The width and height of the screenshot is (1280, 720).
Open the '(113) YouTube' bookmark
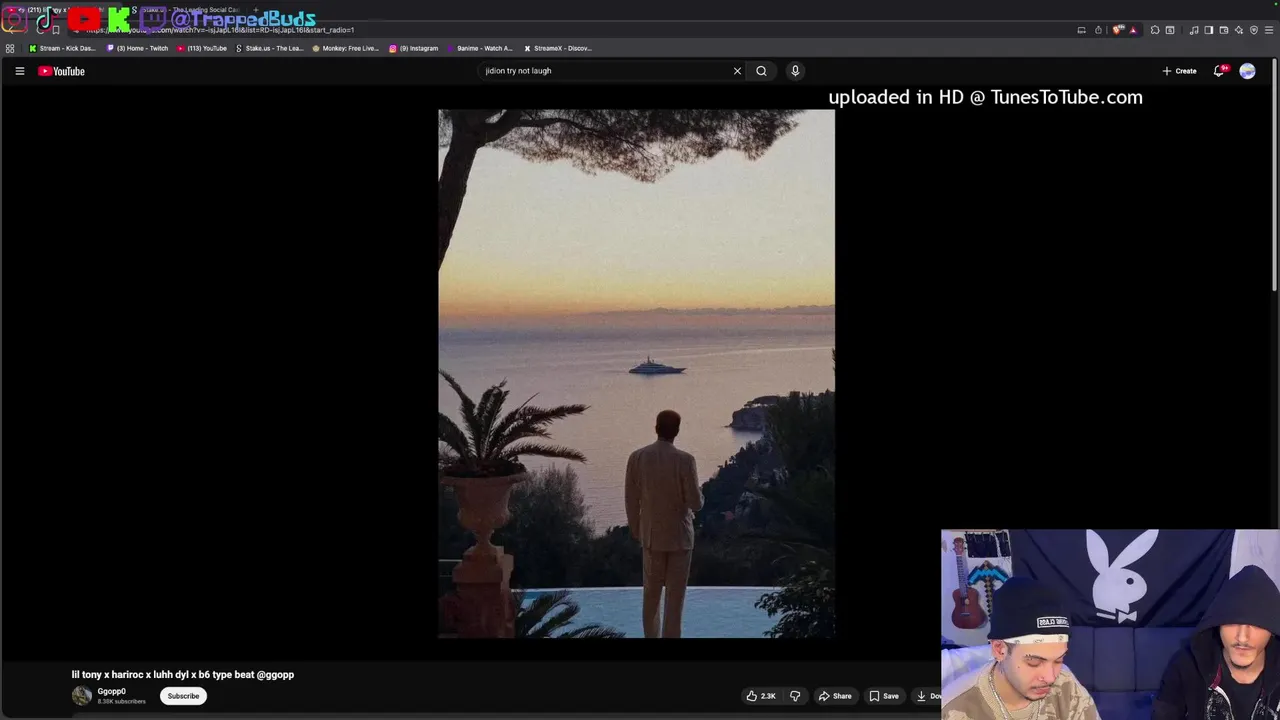click(x=202, y=48)
